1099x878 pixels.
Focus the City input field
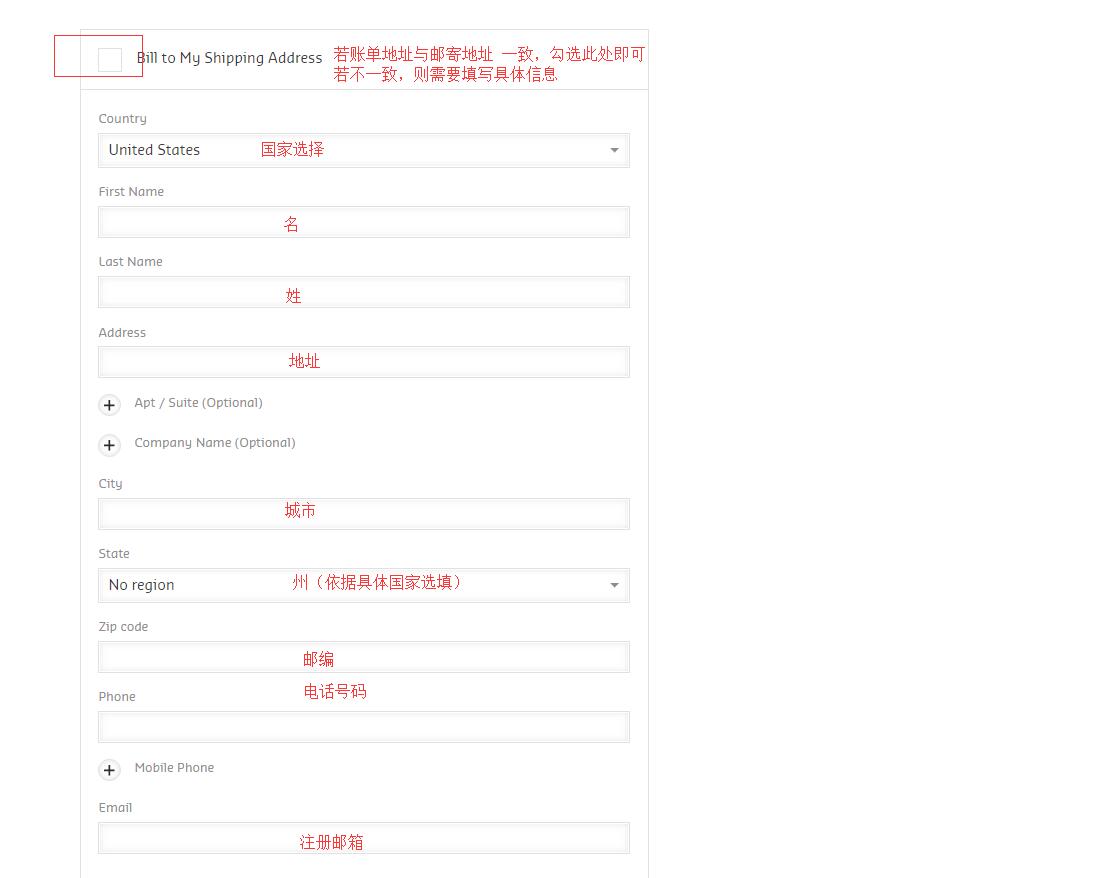[363, 513]
